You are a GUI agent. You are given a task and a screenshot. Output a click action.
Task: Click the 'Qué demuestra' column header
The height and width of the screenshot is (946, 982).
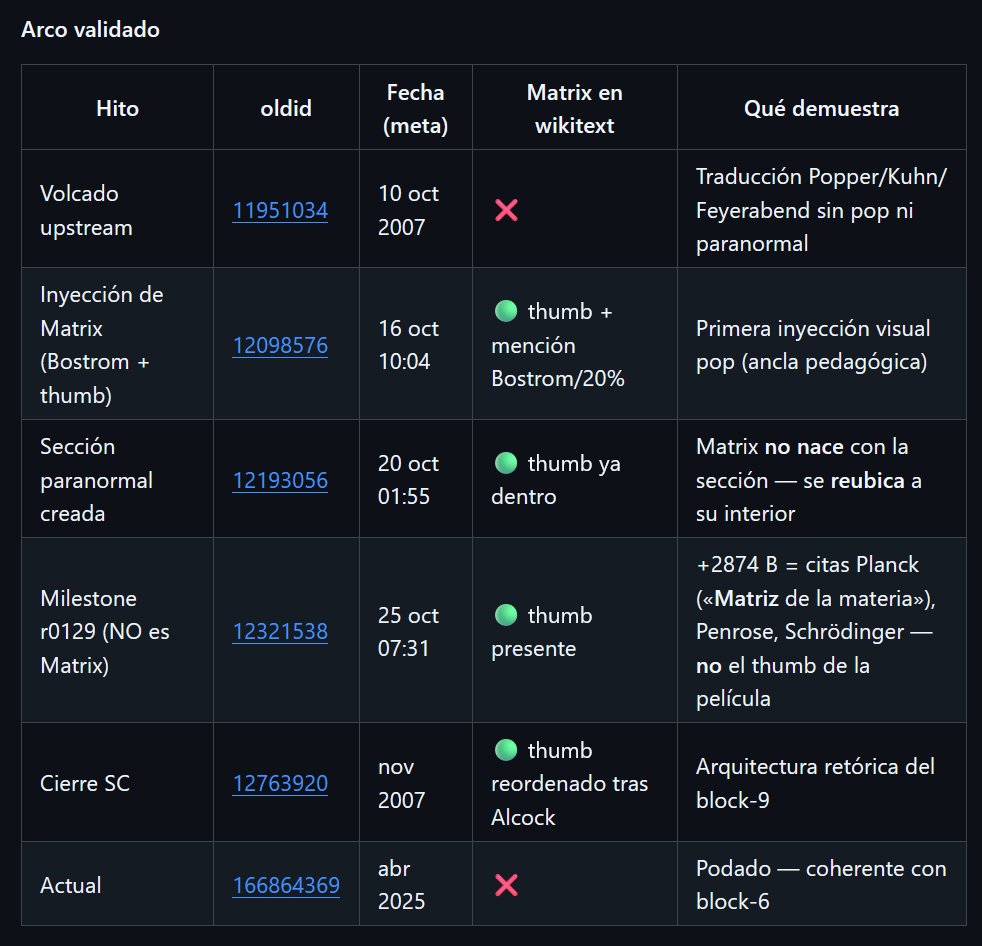pos(822,108)
